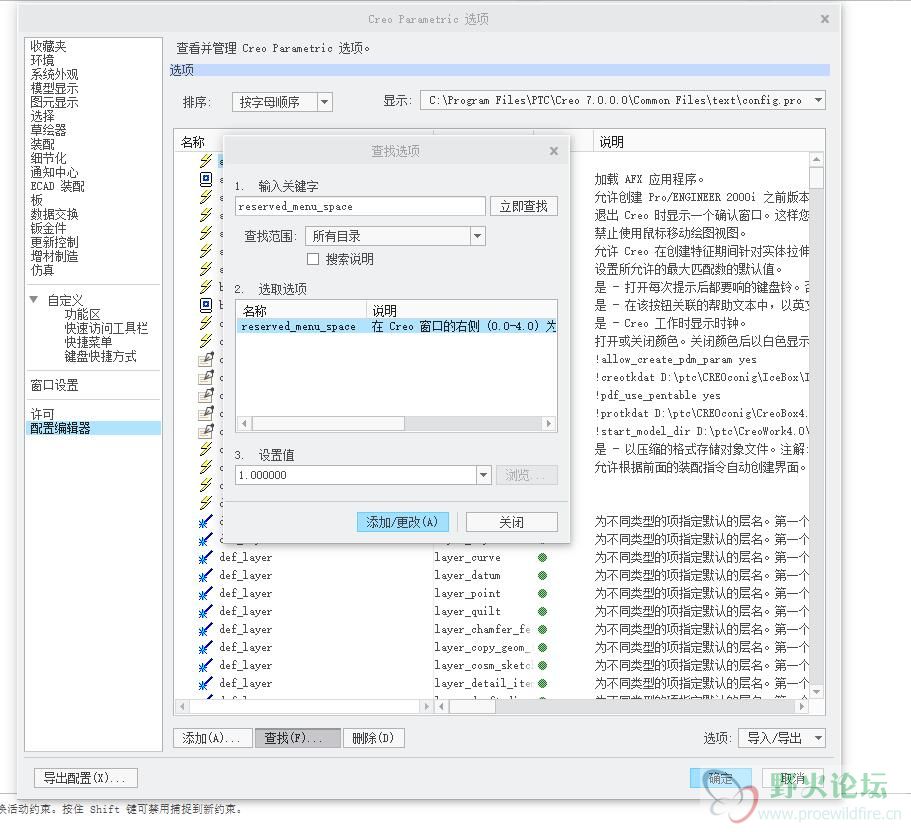911x832 pixels.
Task: Click the lightning icon for the 允许根据前面的装配指令自动创建界面 row
Action: point(206,467)
